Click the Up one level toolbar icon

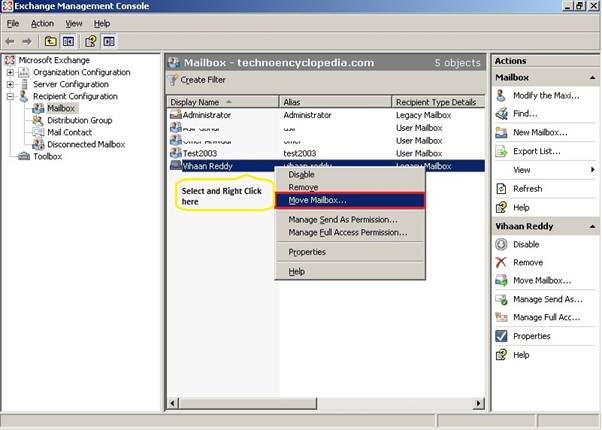(x=51, y=41)
